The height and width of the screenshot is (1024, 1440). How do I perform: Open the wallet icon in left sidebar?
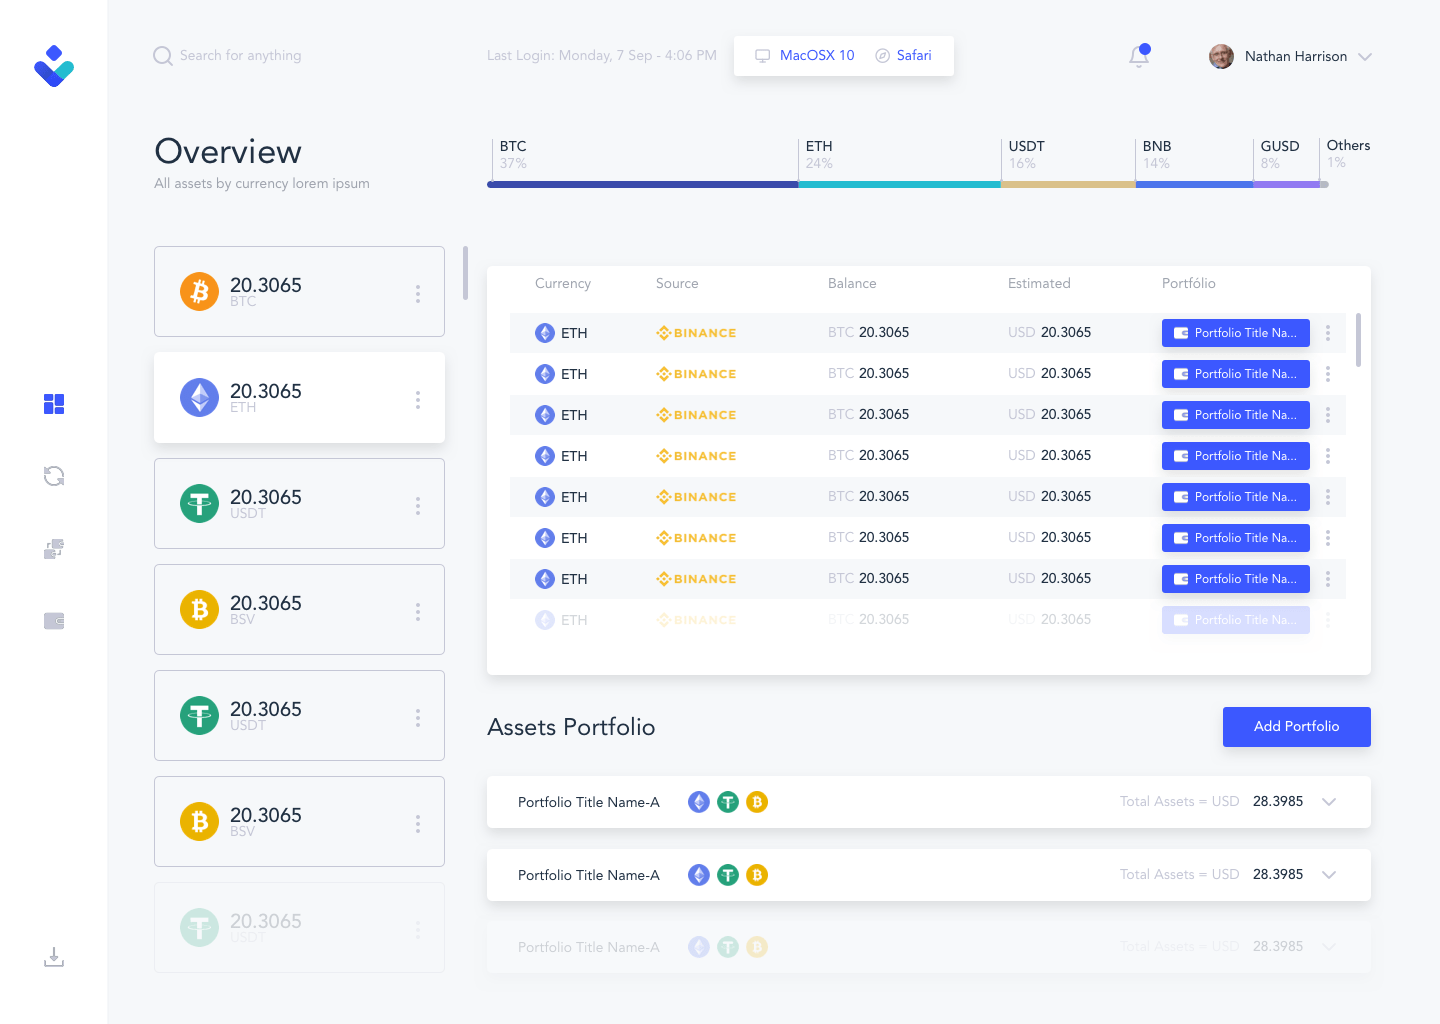pos(54,621)
